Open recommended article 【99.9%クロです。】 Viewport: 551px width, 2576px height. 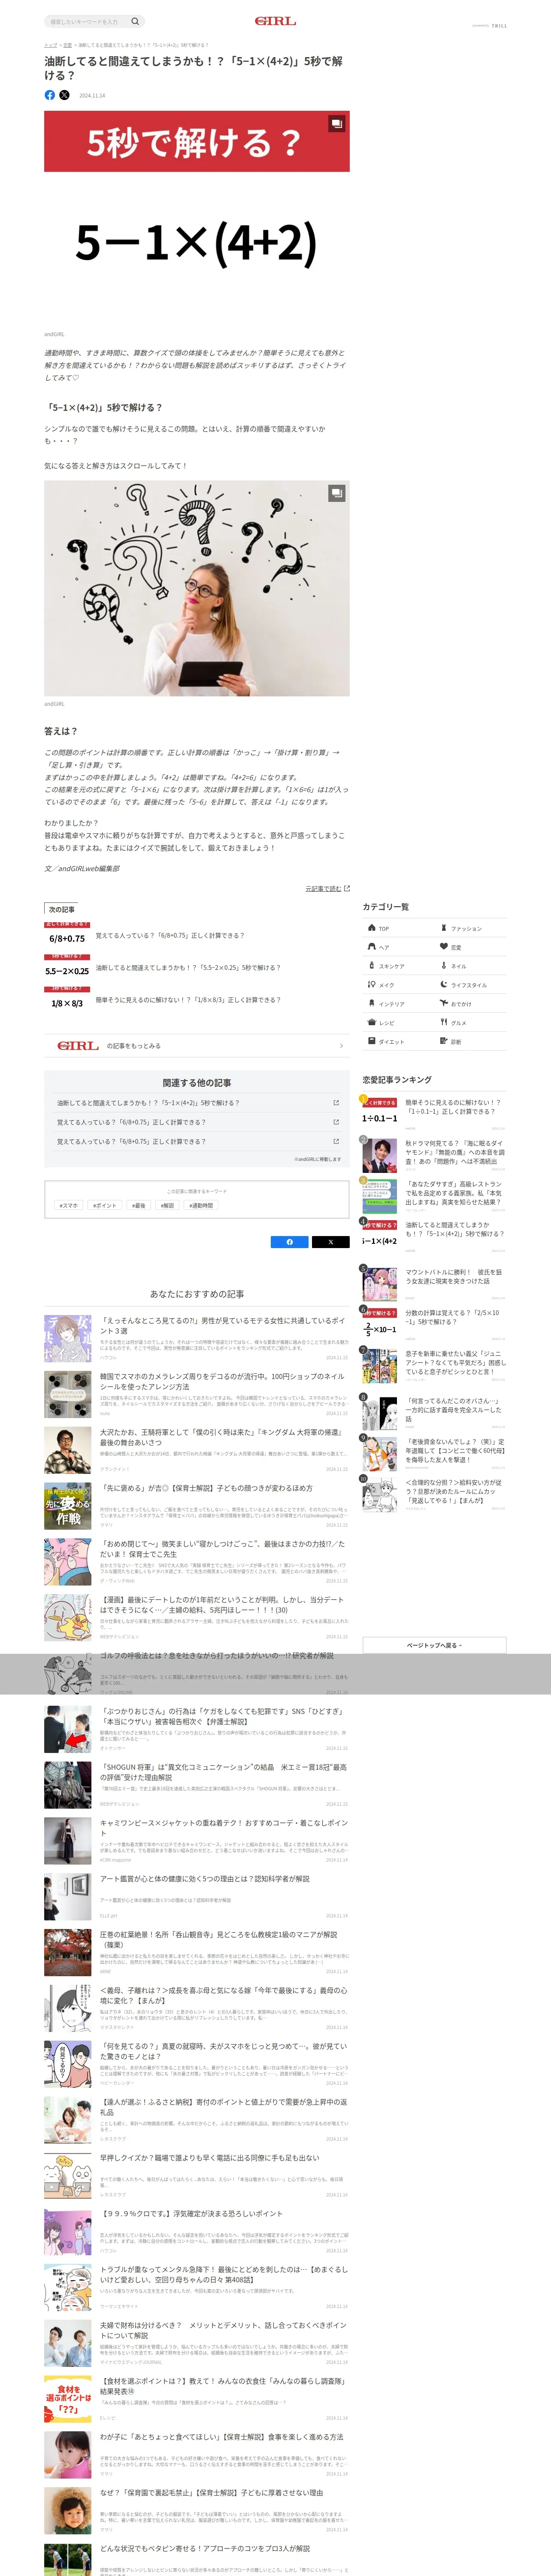(192, 2214)
